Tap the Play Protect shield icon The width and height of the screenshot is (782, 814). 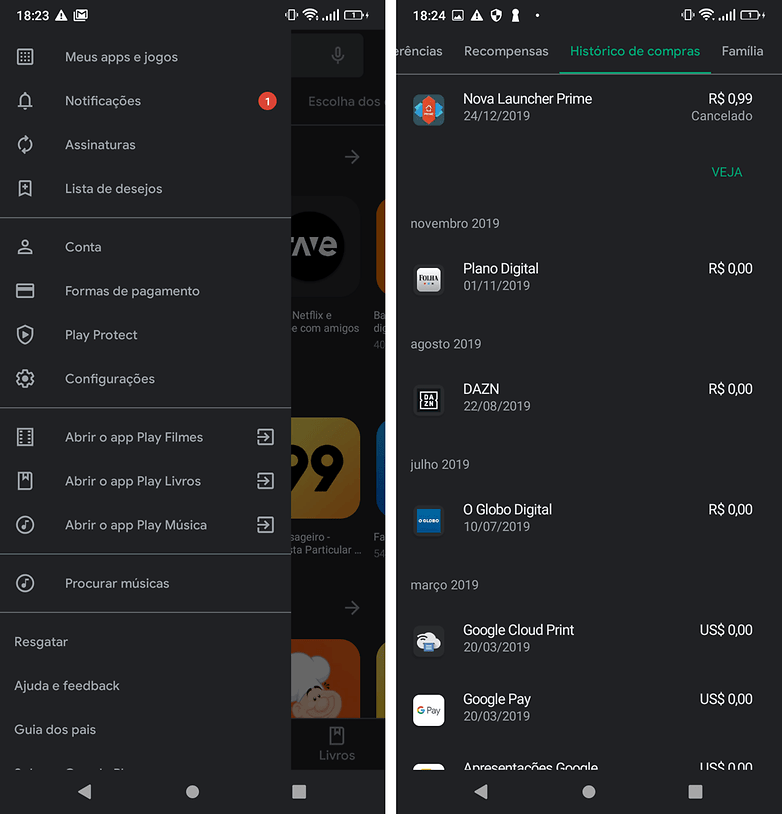point(25,335)
